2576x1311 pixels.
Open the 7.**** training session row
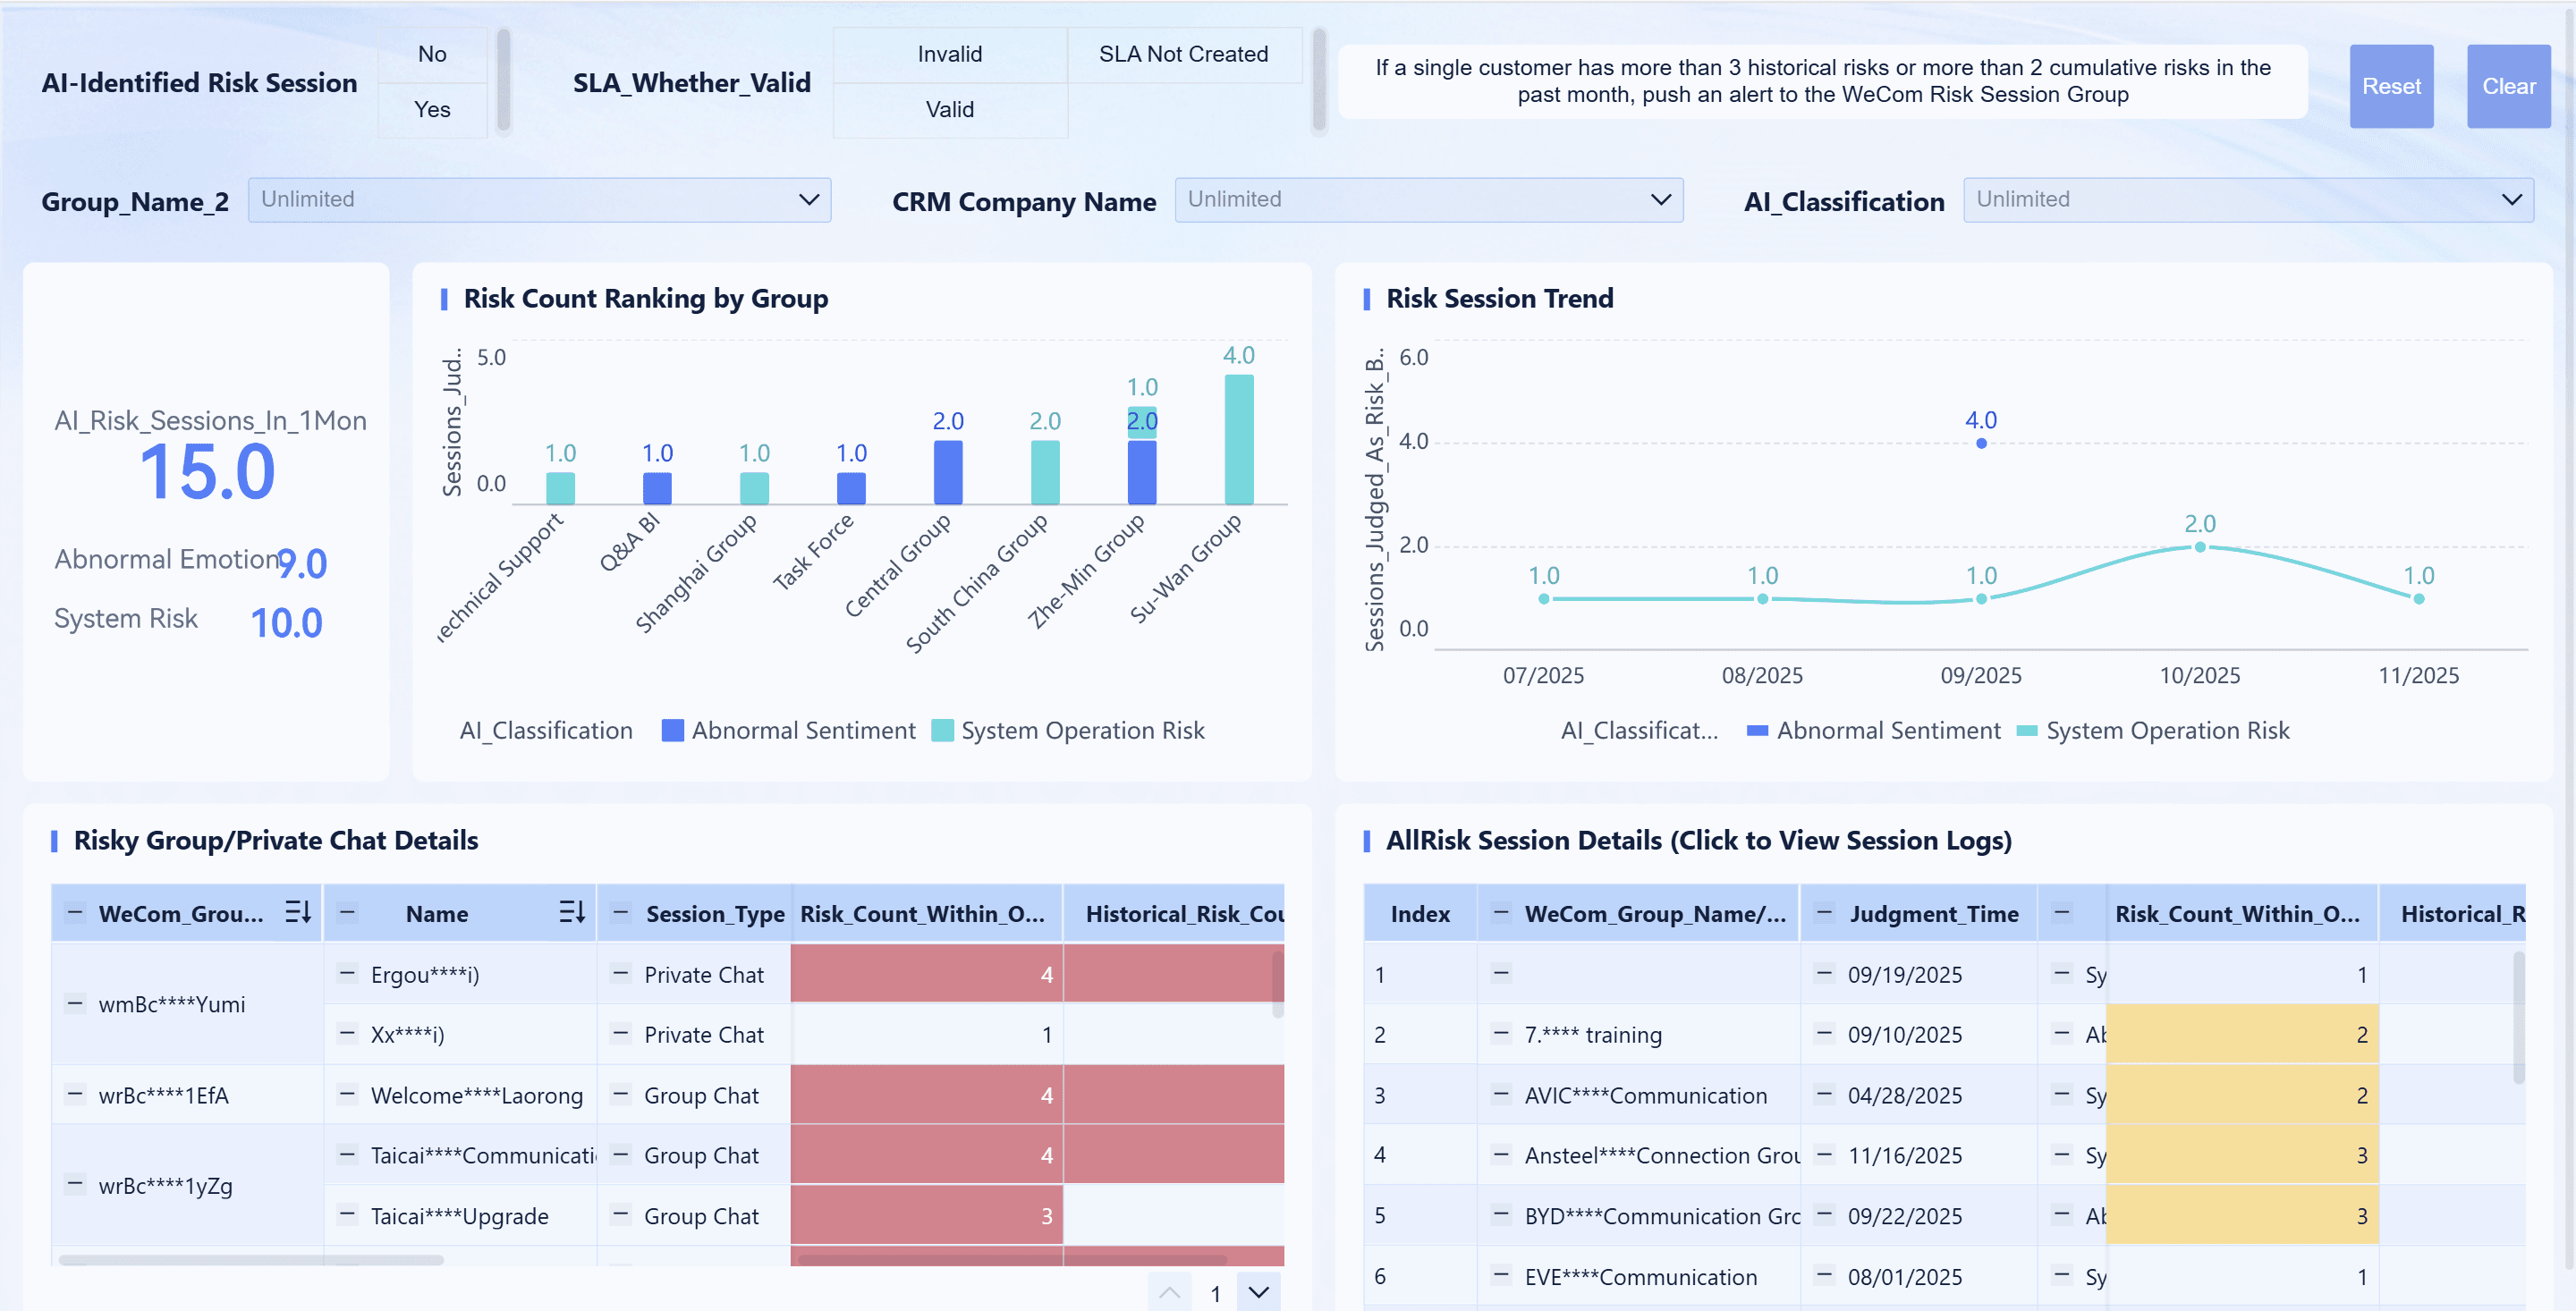tap(1944, 1034)
